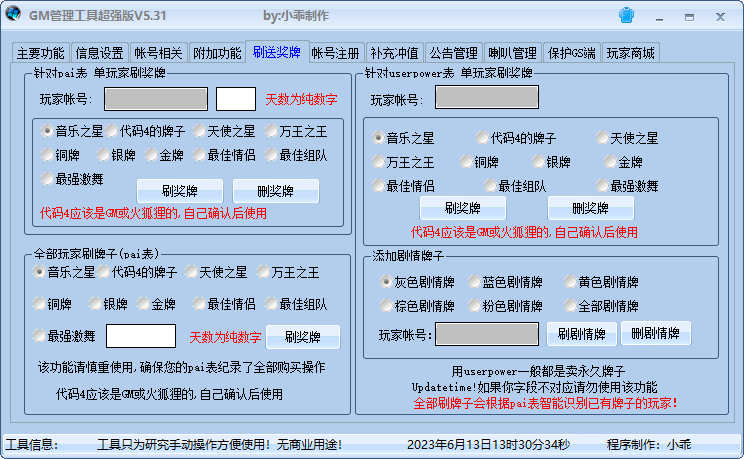Go to the 保护GS端 tab
The width and height of the screenshot is (744, 459).
coord(571,53)
